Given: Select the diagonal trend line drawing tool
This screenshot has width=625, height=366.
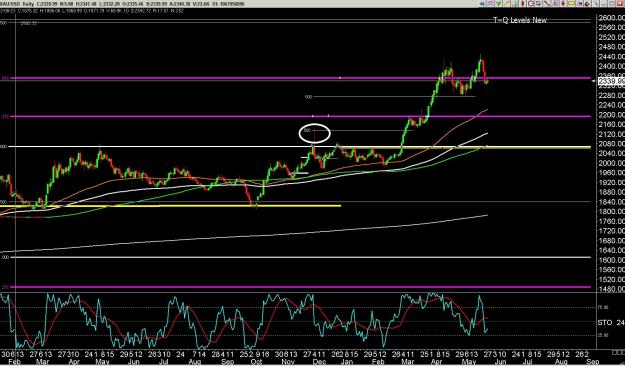Looking at the screenshot, I should pos(546,4).
